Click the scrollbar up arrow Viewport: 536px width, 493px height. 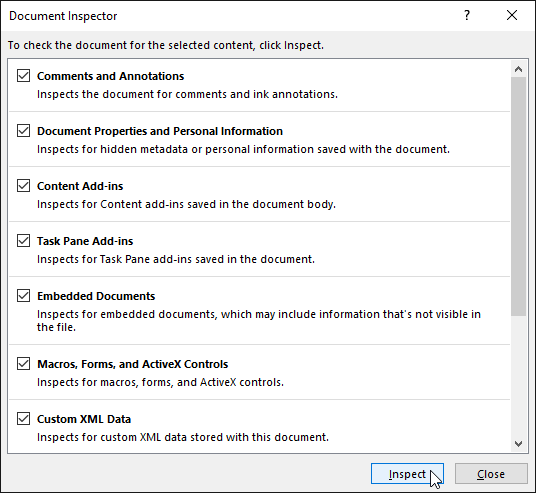coord(519,69)
